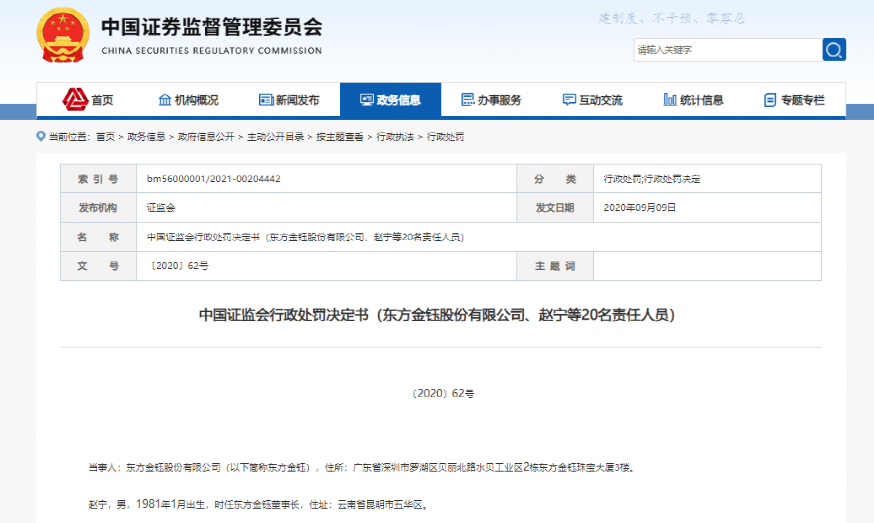Click the bar chart icon beside 统计信息
Viewport: 874px width, 523px height.
670,100
